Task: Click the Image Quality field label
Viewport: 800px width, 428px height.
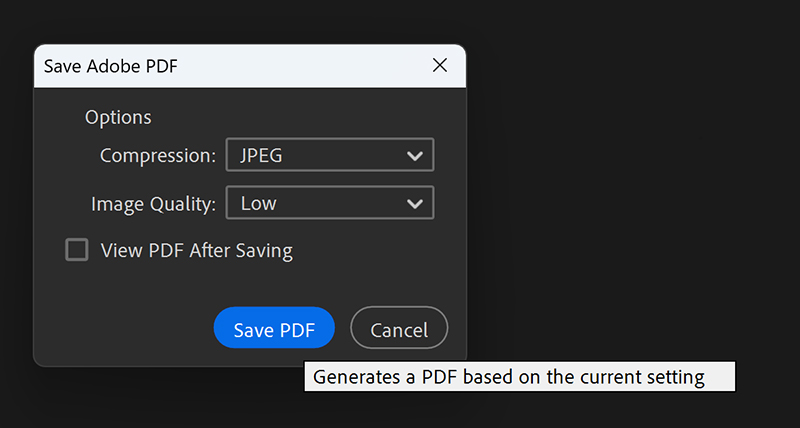Action: point(154,204)
